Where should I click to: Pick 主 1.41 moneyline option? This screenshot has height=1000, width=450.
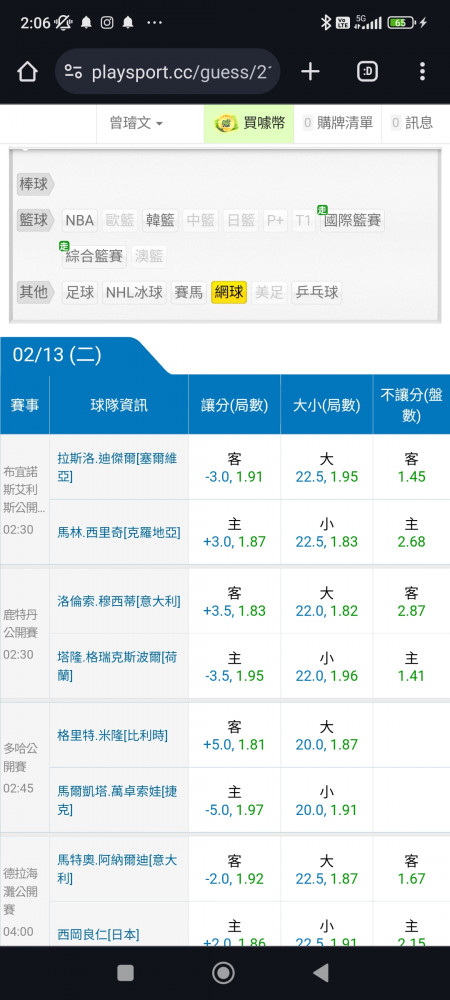(x=411, y=666)
